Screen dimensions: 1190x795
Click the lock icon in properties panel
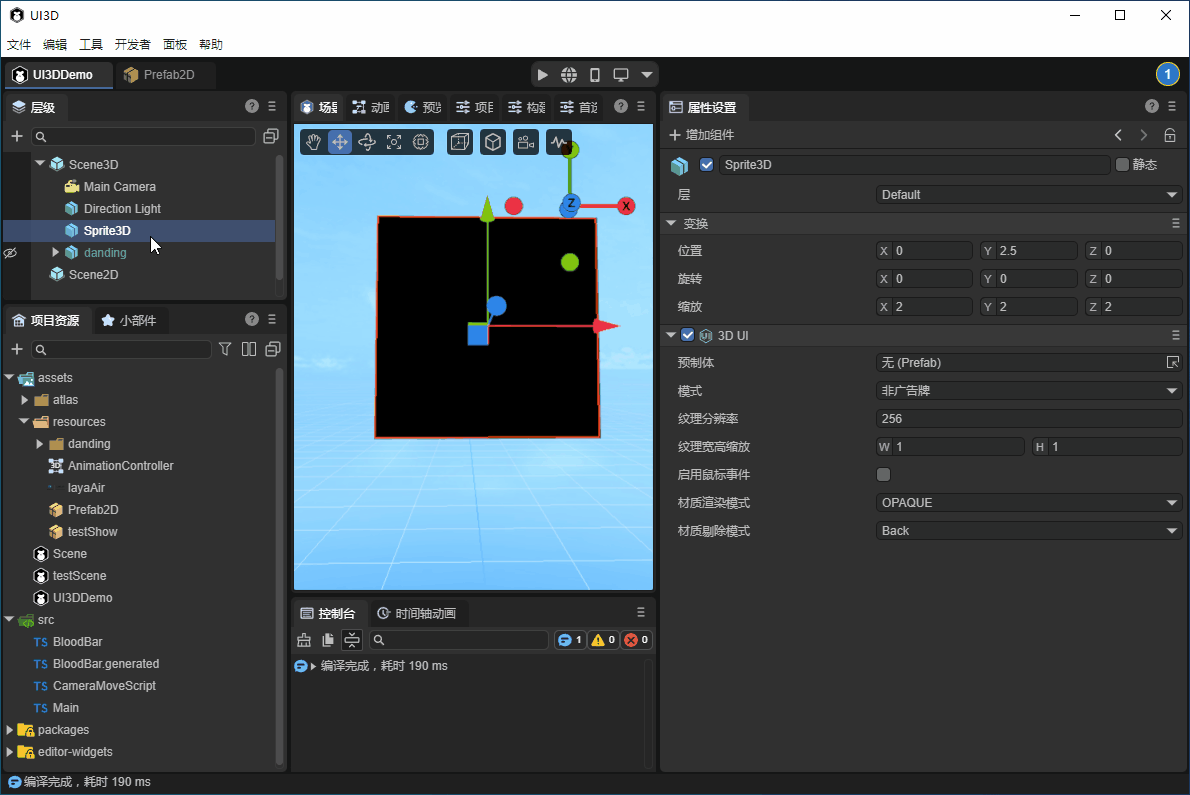click(x=1170, y=135)
